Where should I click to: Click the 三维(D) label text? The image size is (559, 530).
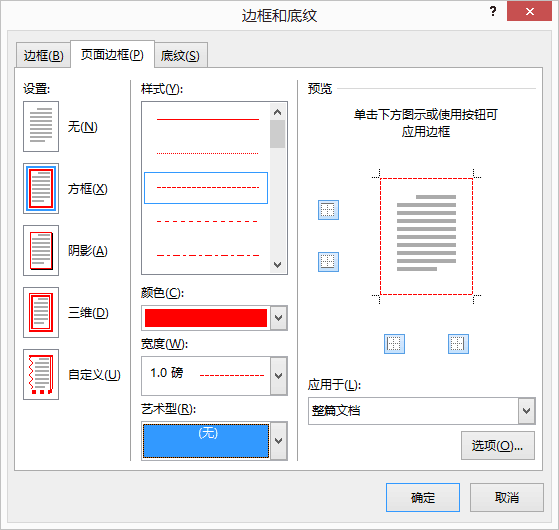coord(88,313)
